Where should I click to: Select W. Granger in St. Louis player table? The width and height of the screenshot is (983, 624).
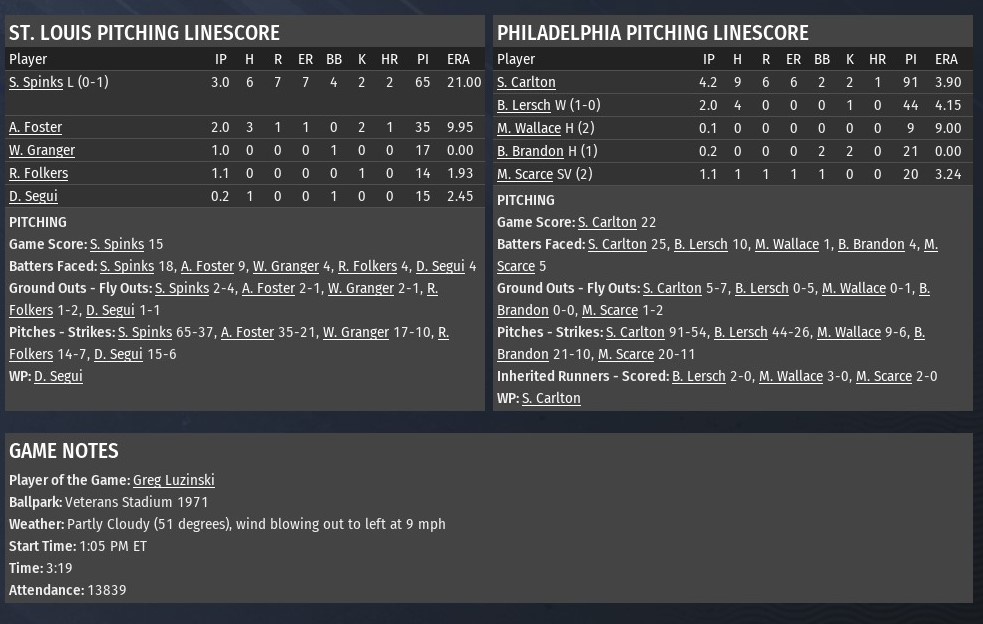coord(42,150)
